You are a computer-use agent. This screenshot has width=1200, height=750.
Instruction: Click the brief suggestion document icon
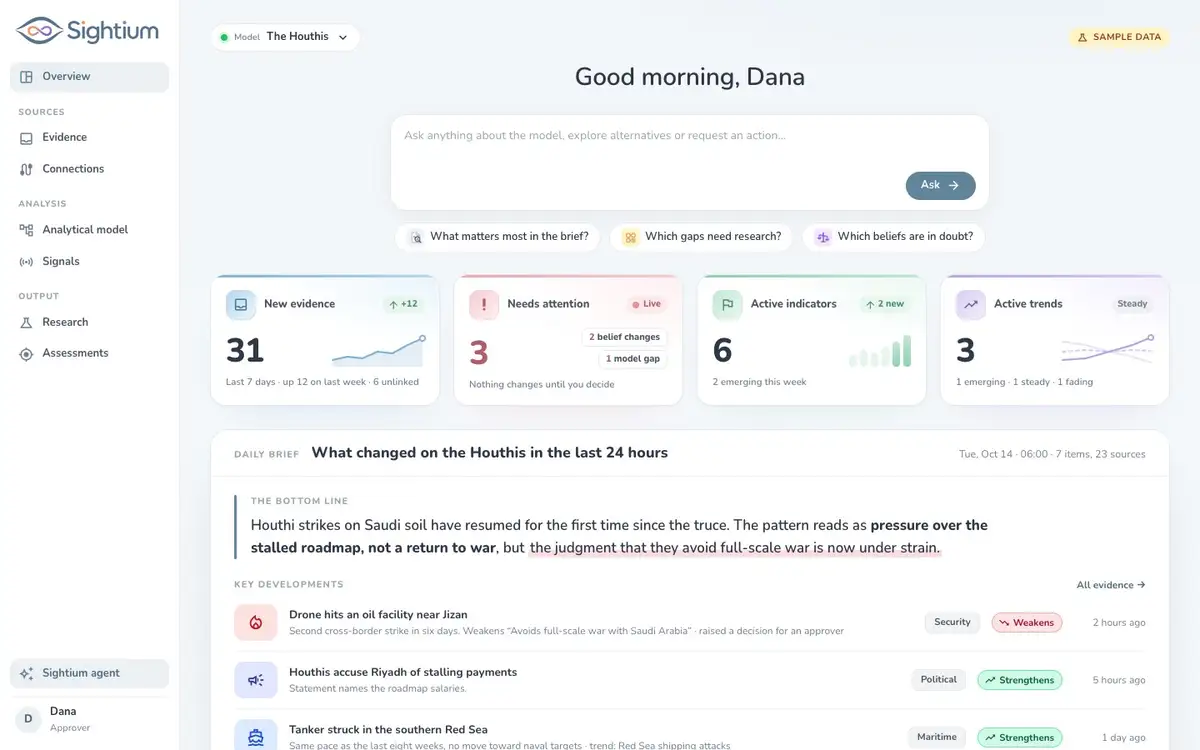(416, 237)
